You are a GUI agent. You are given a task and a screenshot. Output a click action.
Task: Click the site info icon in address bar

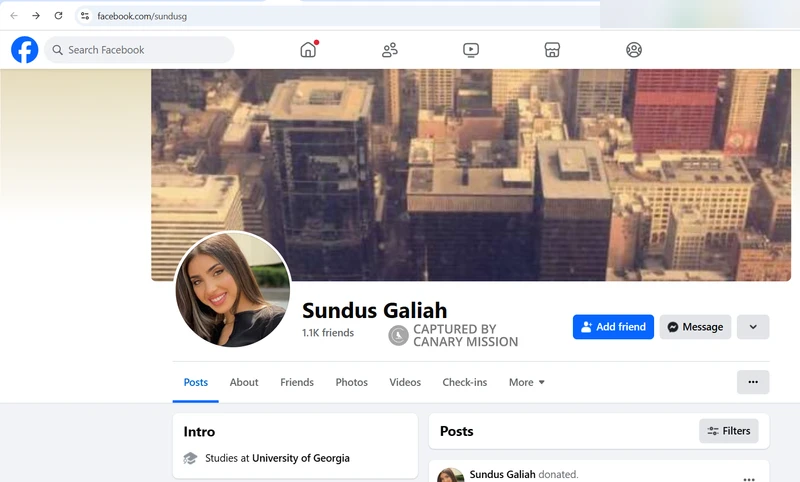(85, 16)
